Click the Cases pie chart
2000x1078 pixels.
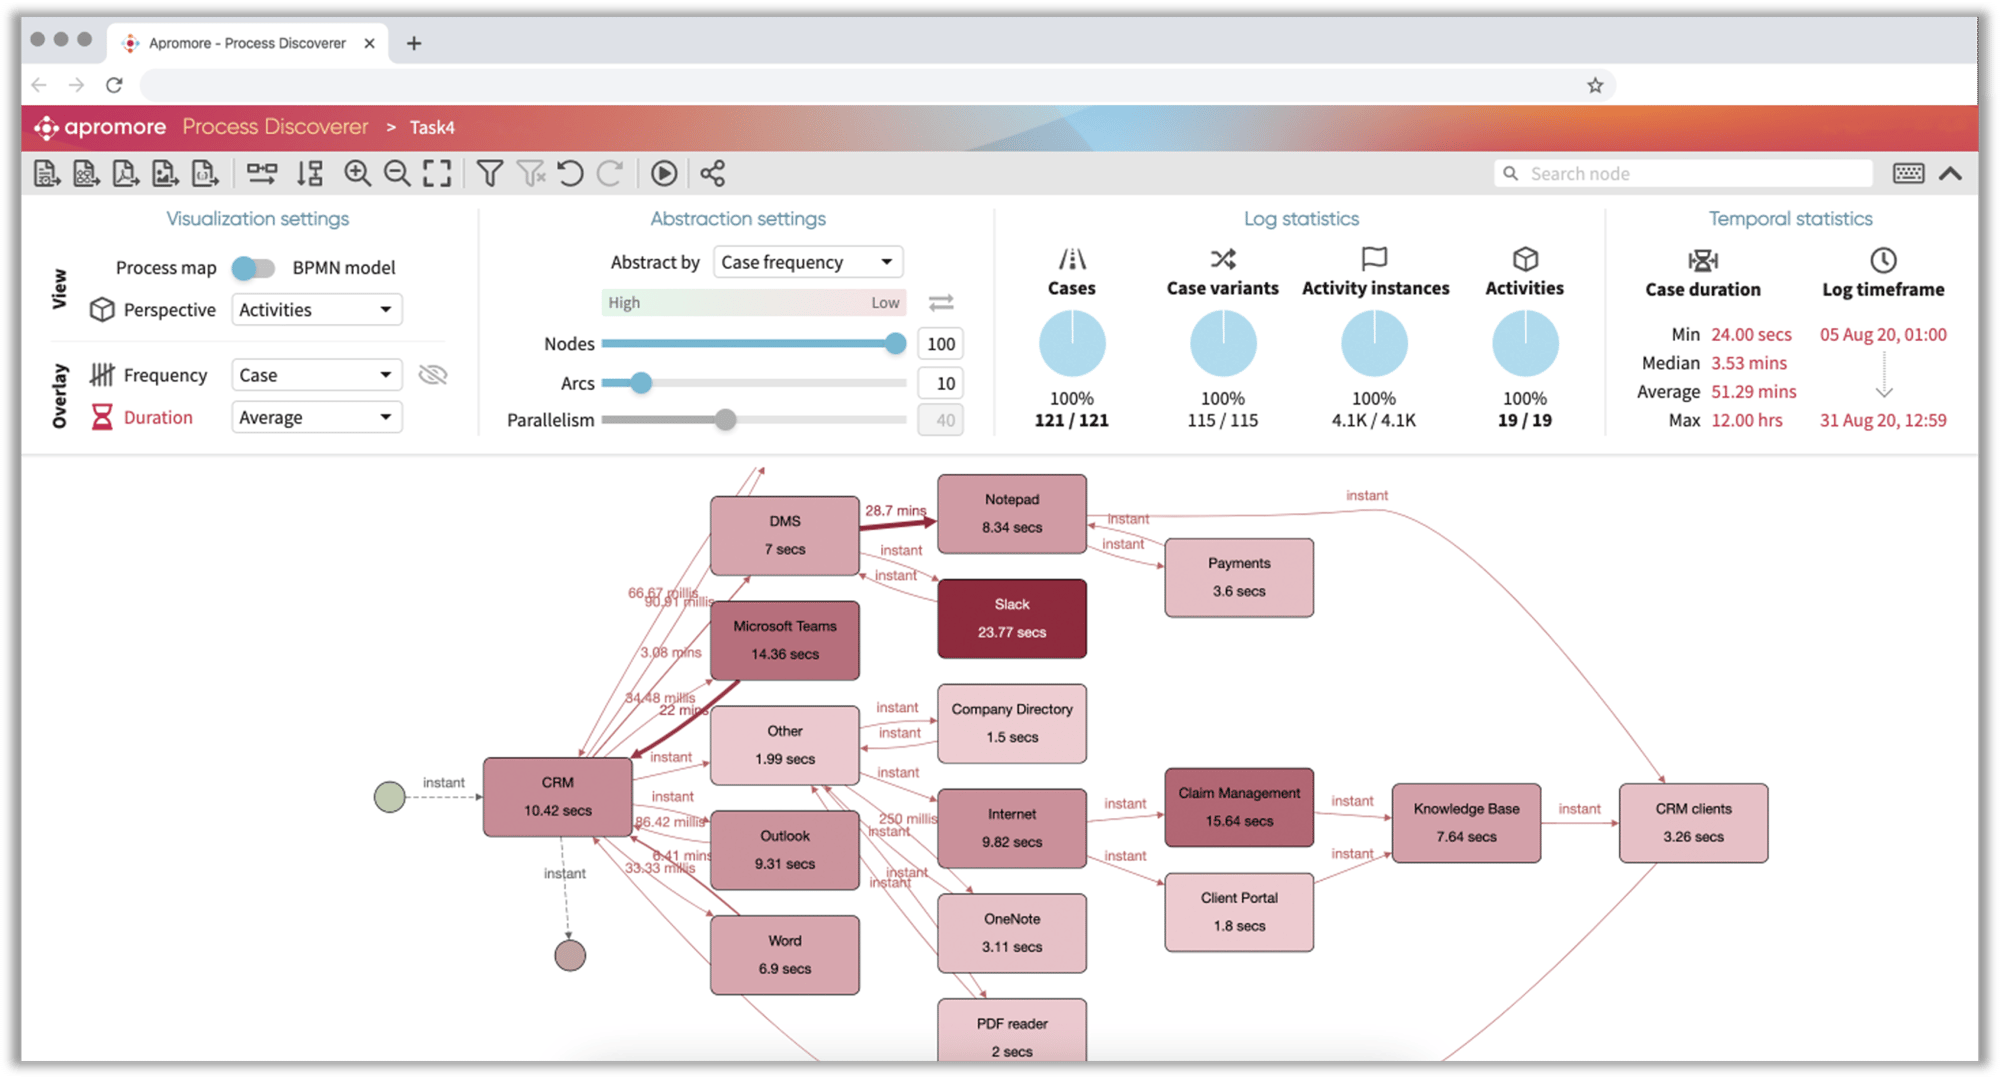(x=1072, y=343)
